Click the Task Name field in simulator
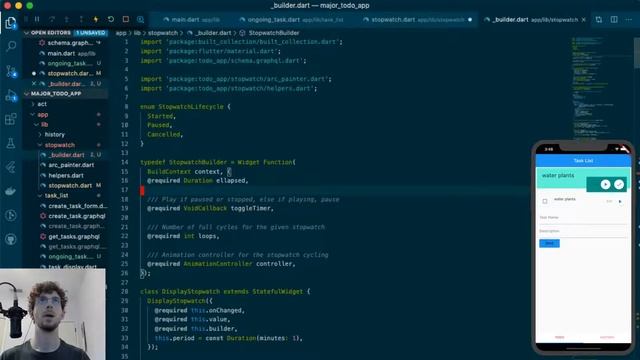The width and height of the screenshot is (640, 360). point(583,218)
